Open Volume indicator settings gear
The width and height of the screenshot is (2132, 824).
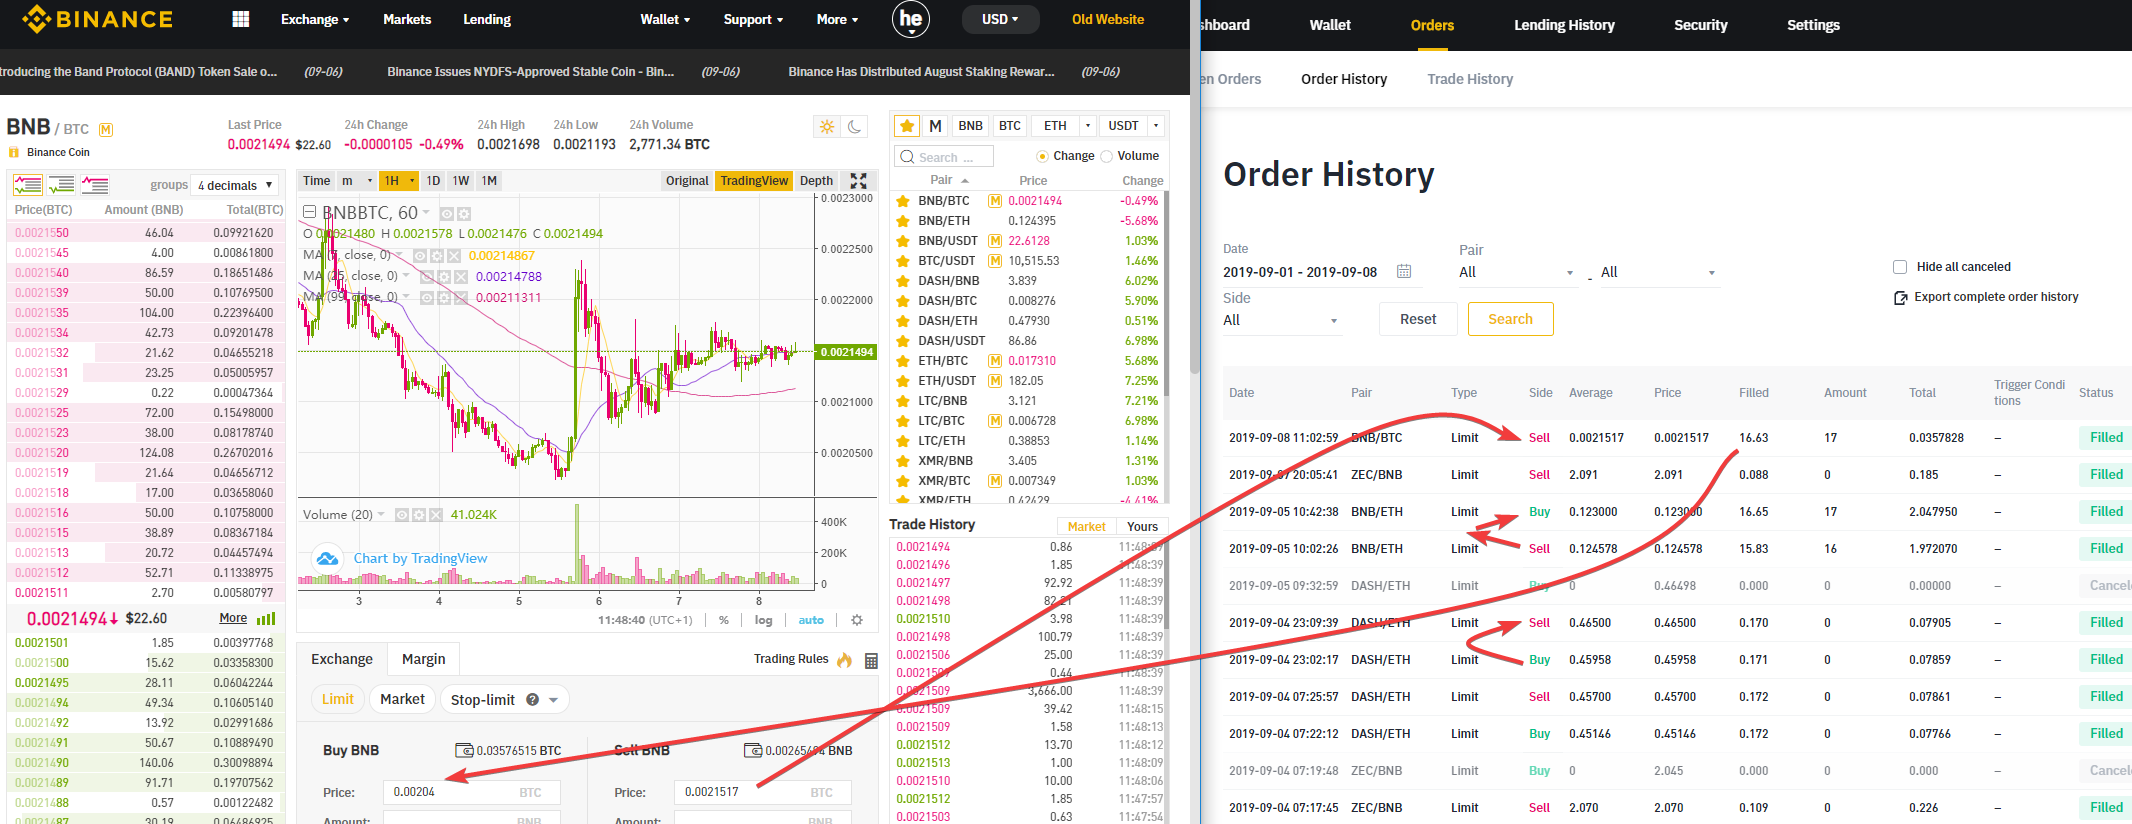pyautogui.click(x=418, y=515)
